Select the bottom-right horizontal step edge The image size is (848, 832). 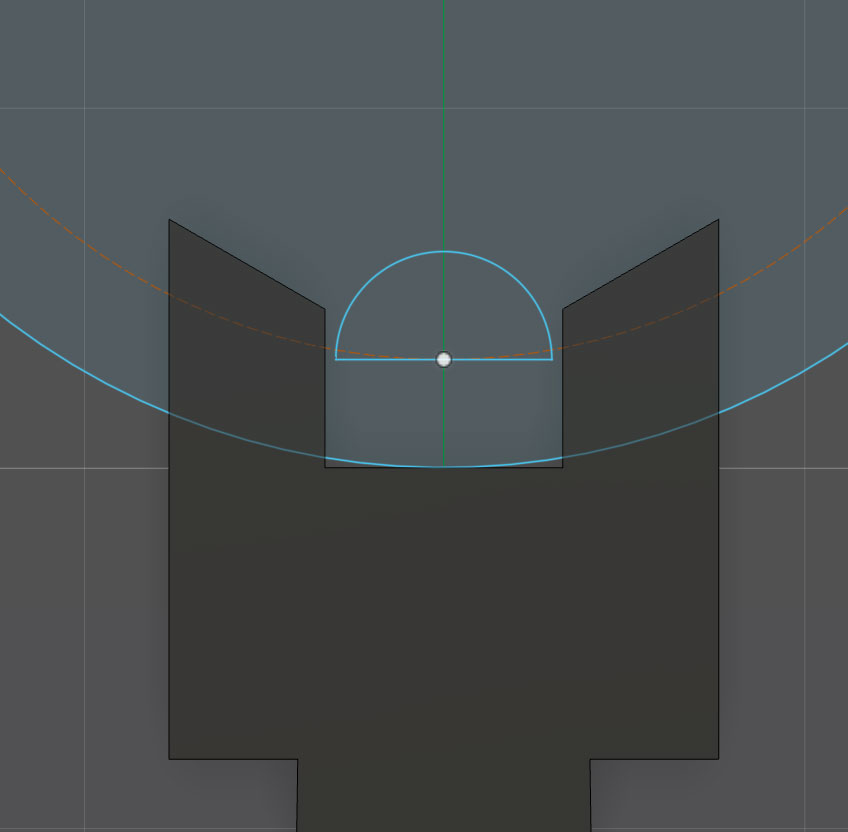654,759
